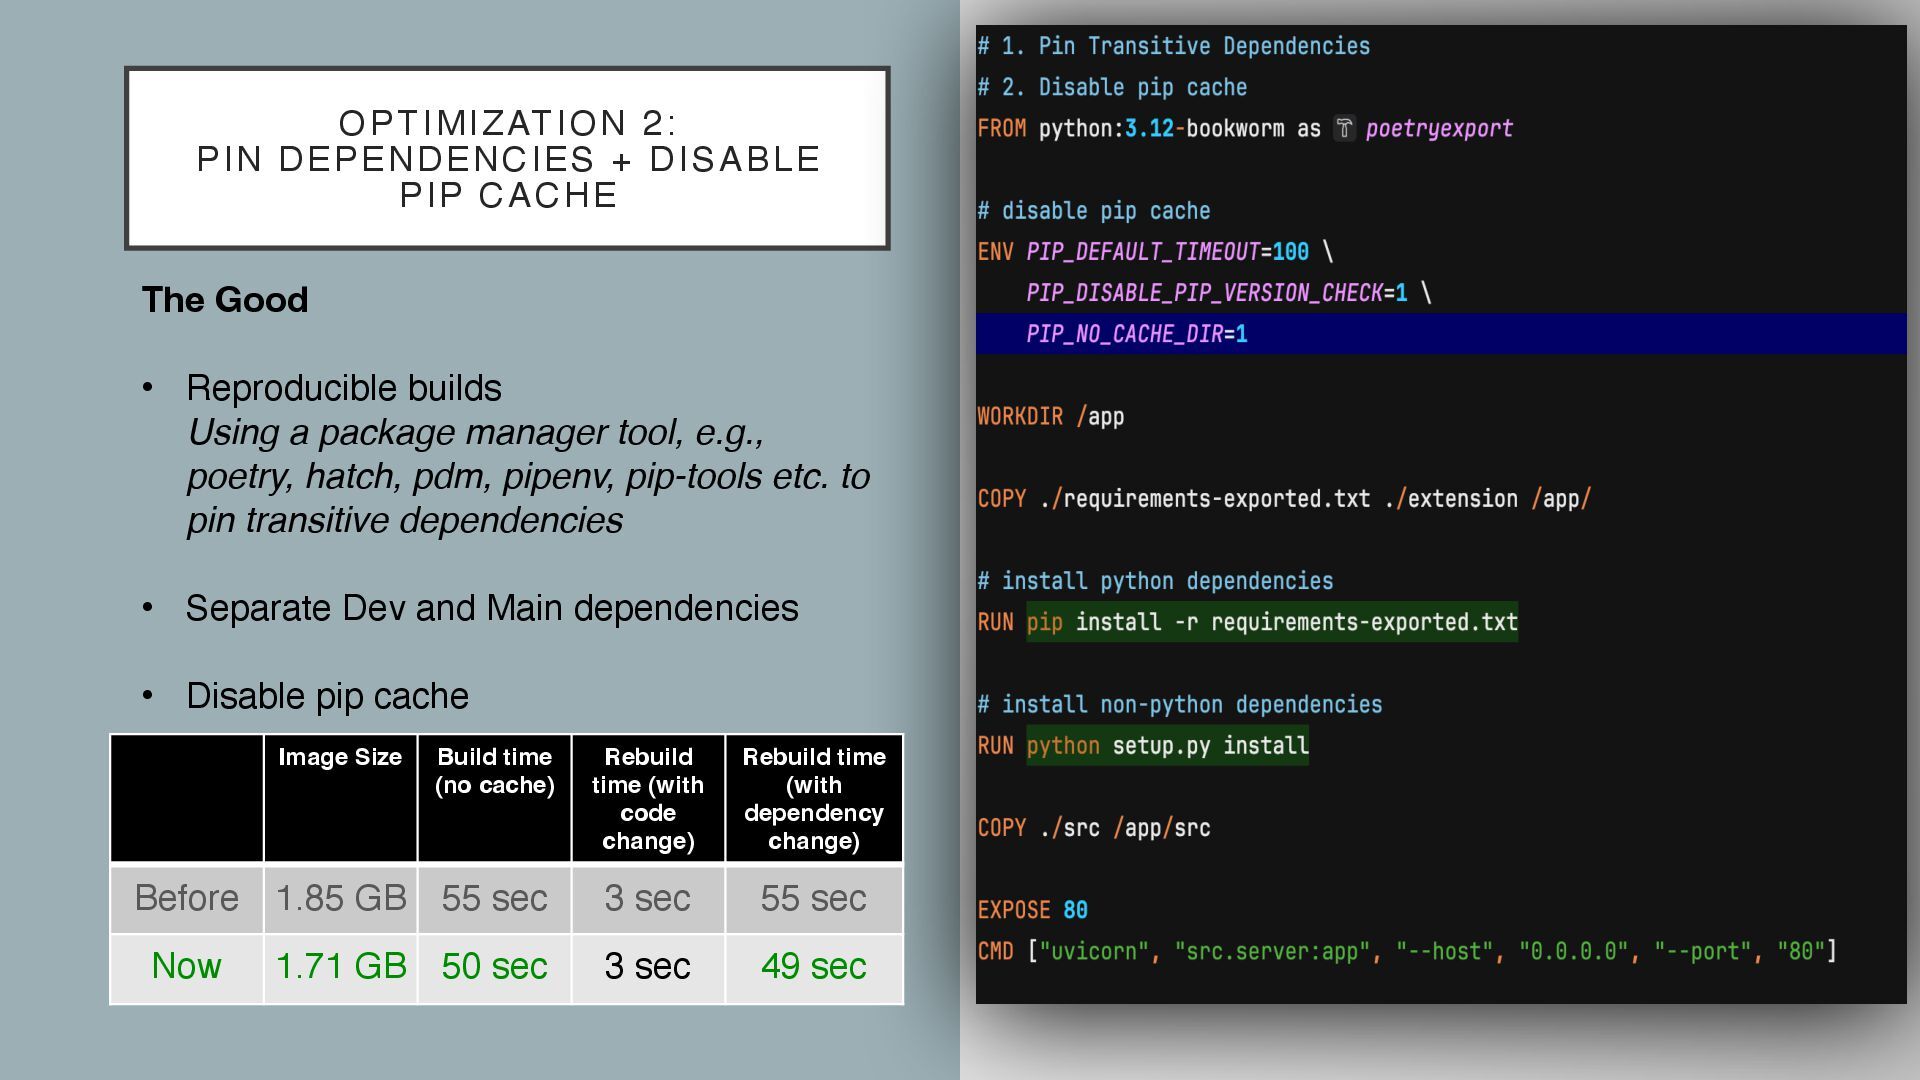This screenshot has height=1080, width=1920.
Task: Click 'PIP_DISABLE_PIP_VERSION_CHECK=1' line
Action: (x=1217, y=293)
